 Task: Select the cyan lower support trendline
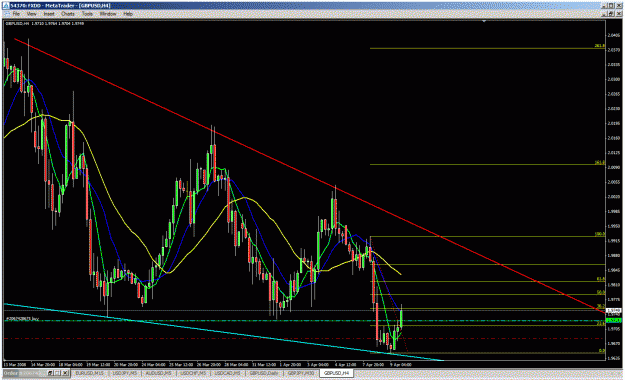click(223, 332)
